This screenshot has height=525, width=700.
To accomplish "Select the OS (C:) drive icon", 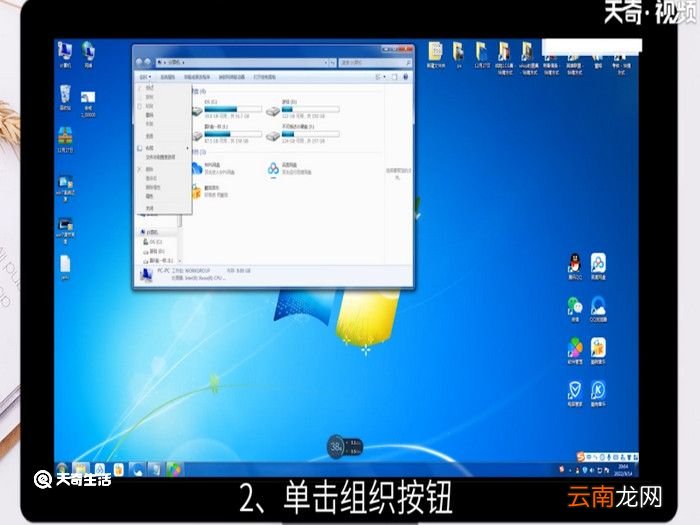I will [197, 111].
